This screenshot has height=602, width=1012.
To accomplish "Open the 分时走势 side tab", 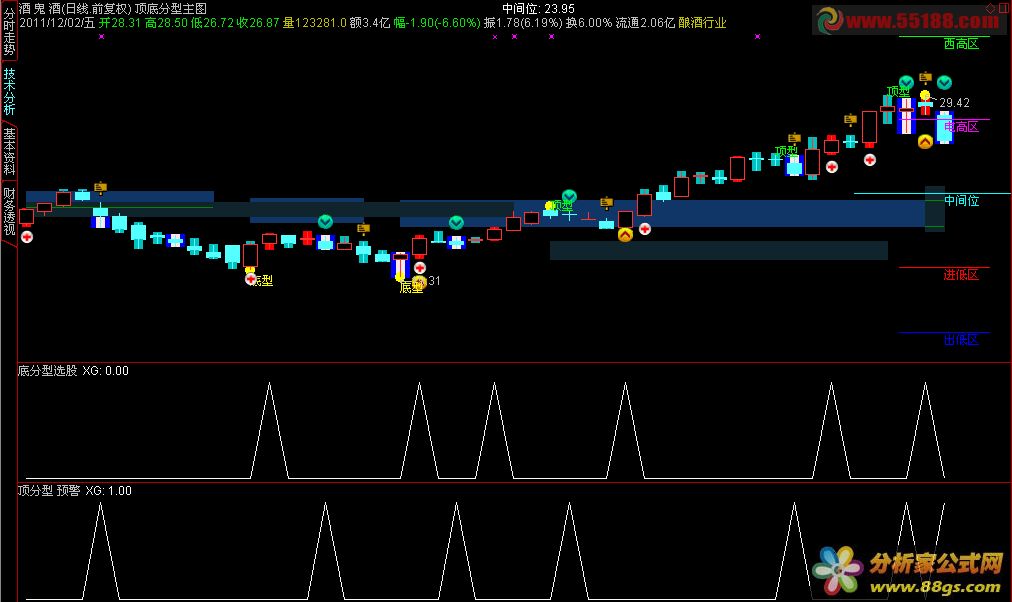I will tap(8, 30).
